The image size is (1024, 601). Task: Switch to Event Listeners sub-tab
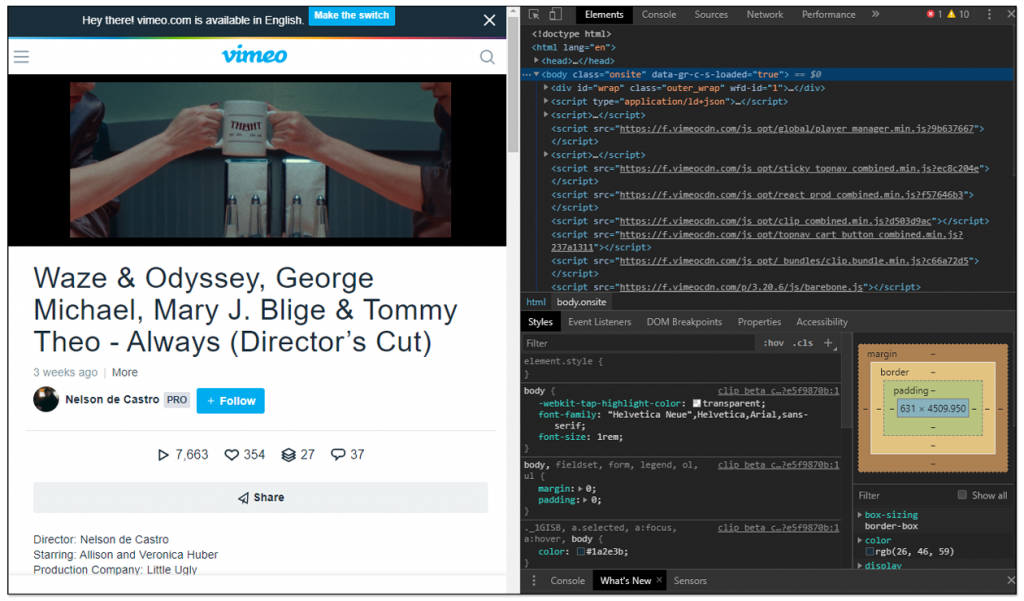pyautogui.click(x=600, y=322)
